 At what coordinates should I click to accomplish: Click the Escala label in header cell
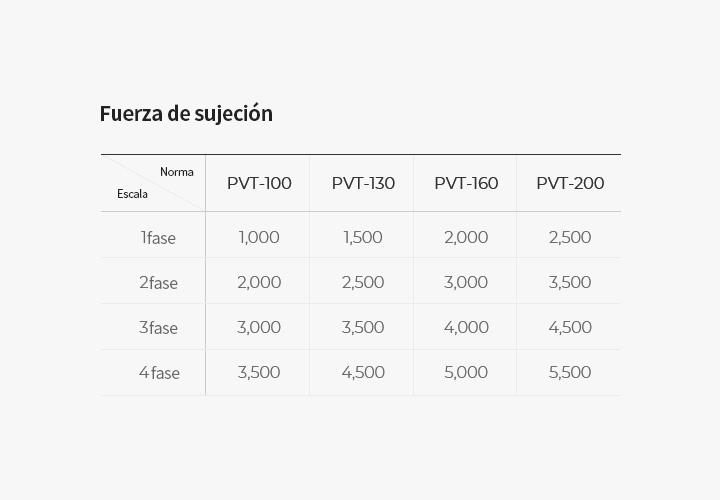(x=132, y=194)
